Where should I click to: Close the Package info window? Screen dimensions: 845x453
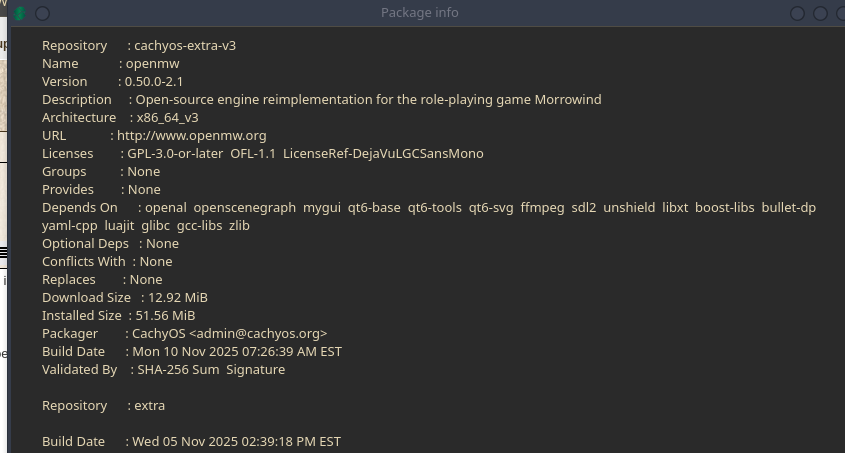[x=840, y=13]
